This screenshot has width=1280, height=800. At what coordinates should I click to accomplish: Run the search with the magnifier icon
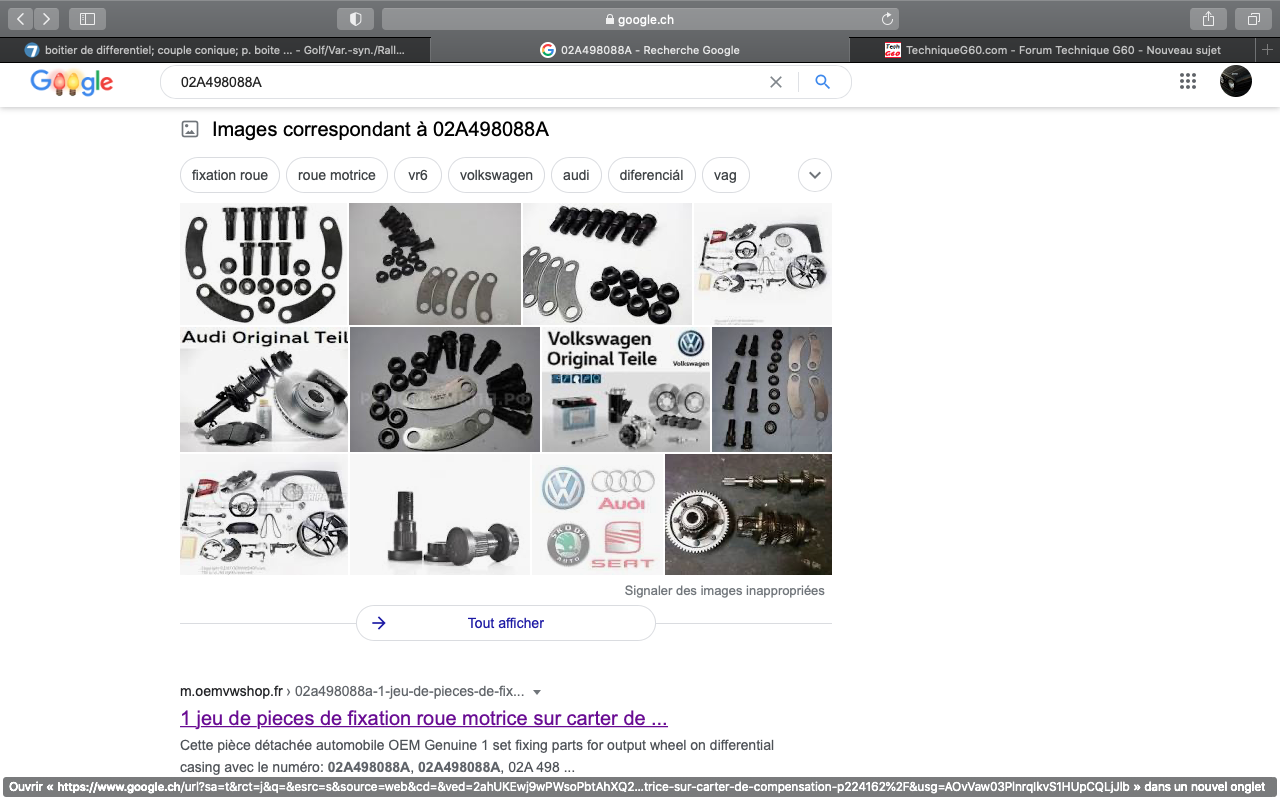pos(822,82)
